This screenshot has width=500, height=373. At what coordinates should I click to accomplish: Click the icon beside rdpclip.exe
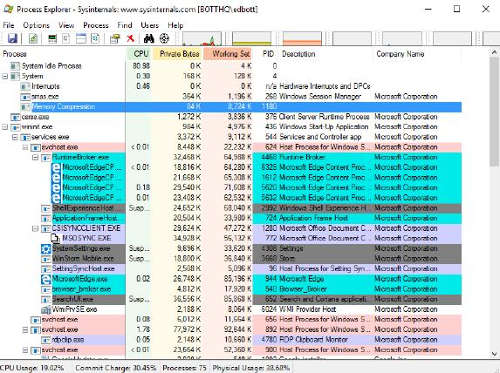tap(46, 340)
